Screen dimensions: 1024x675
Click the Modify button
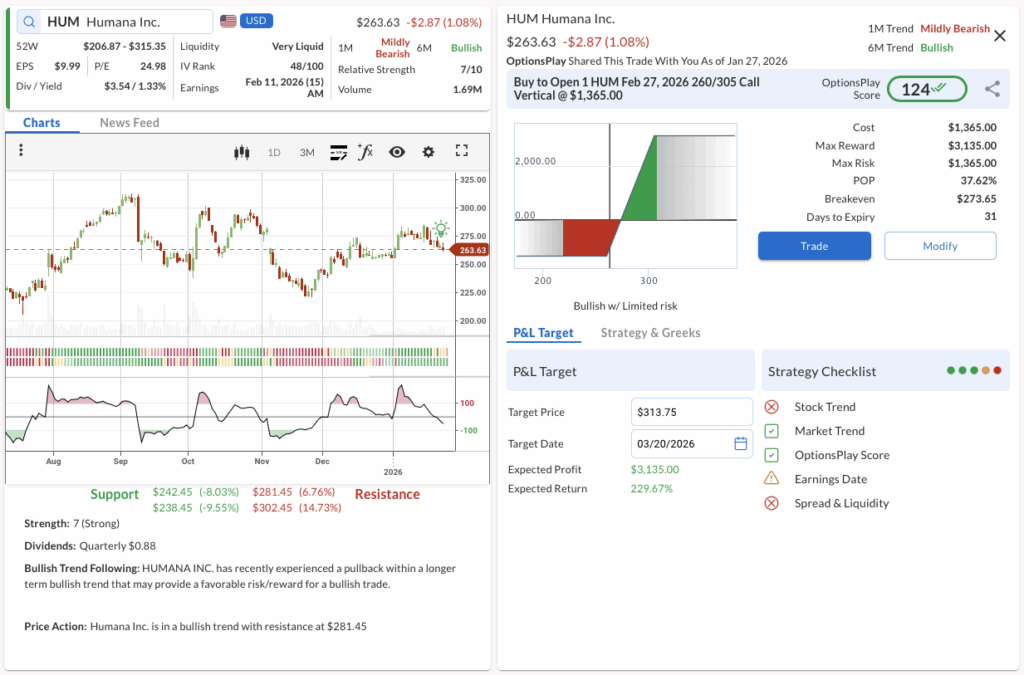point(940,246)
